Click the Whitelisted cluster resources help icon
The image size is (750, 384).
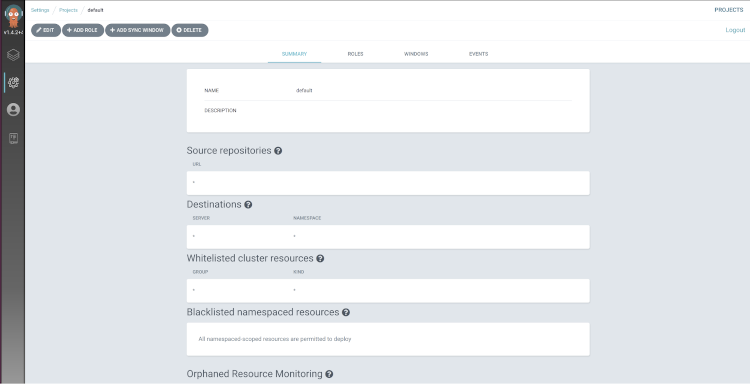[320, 258]
